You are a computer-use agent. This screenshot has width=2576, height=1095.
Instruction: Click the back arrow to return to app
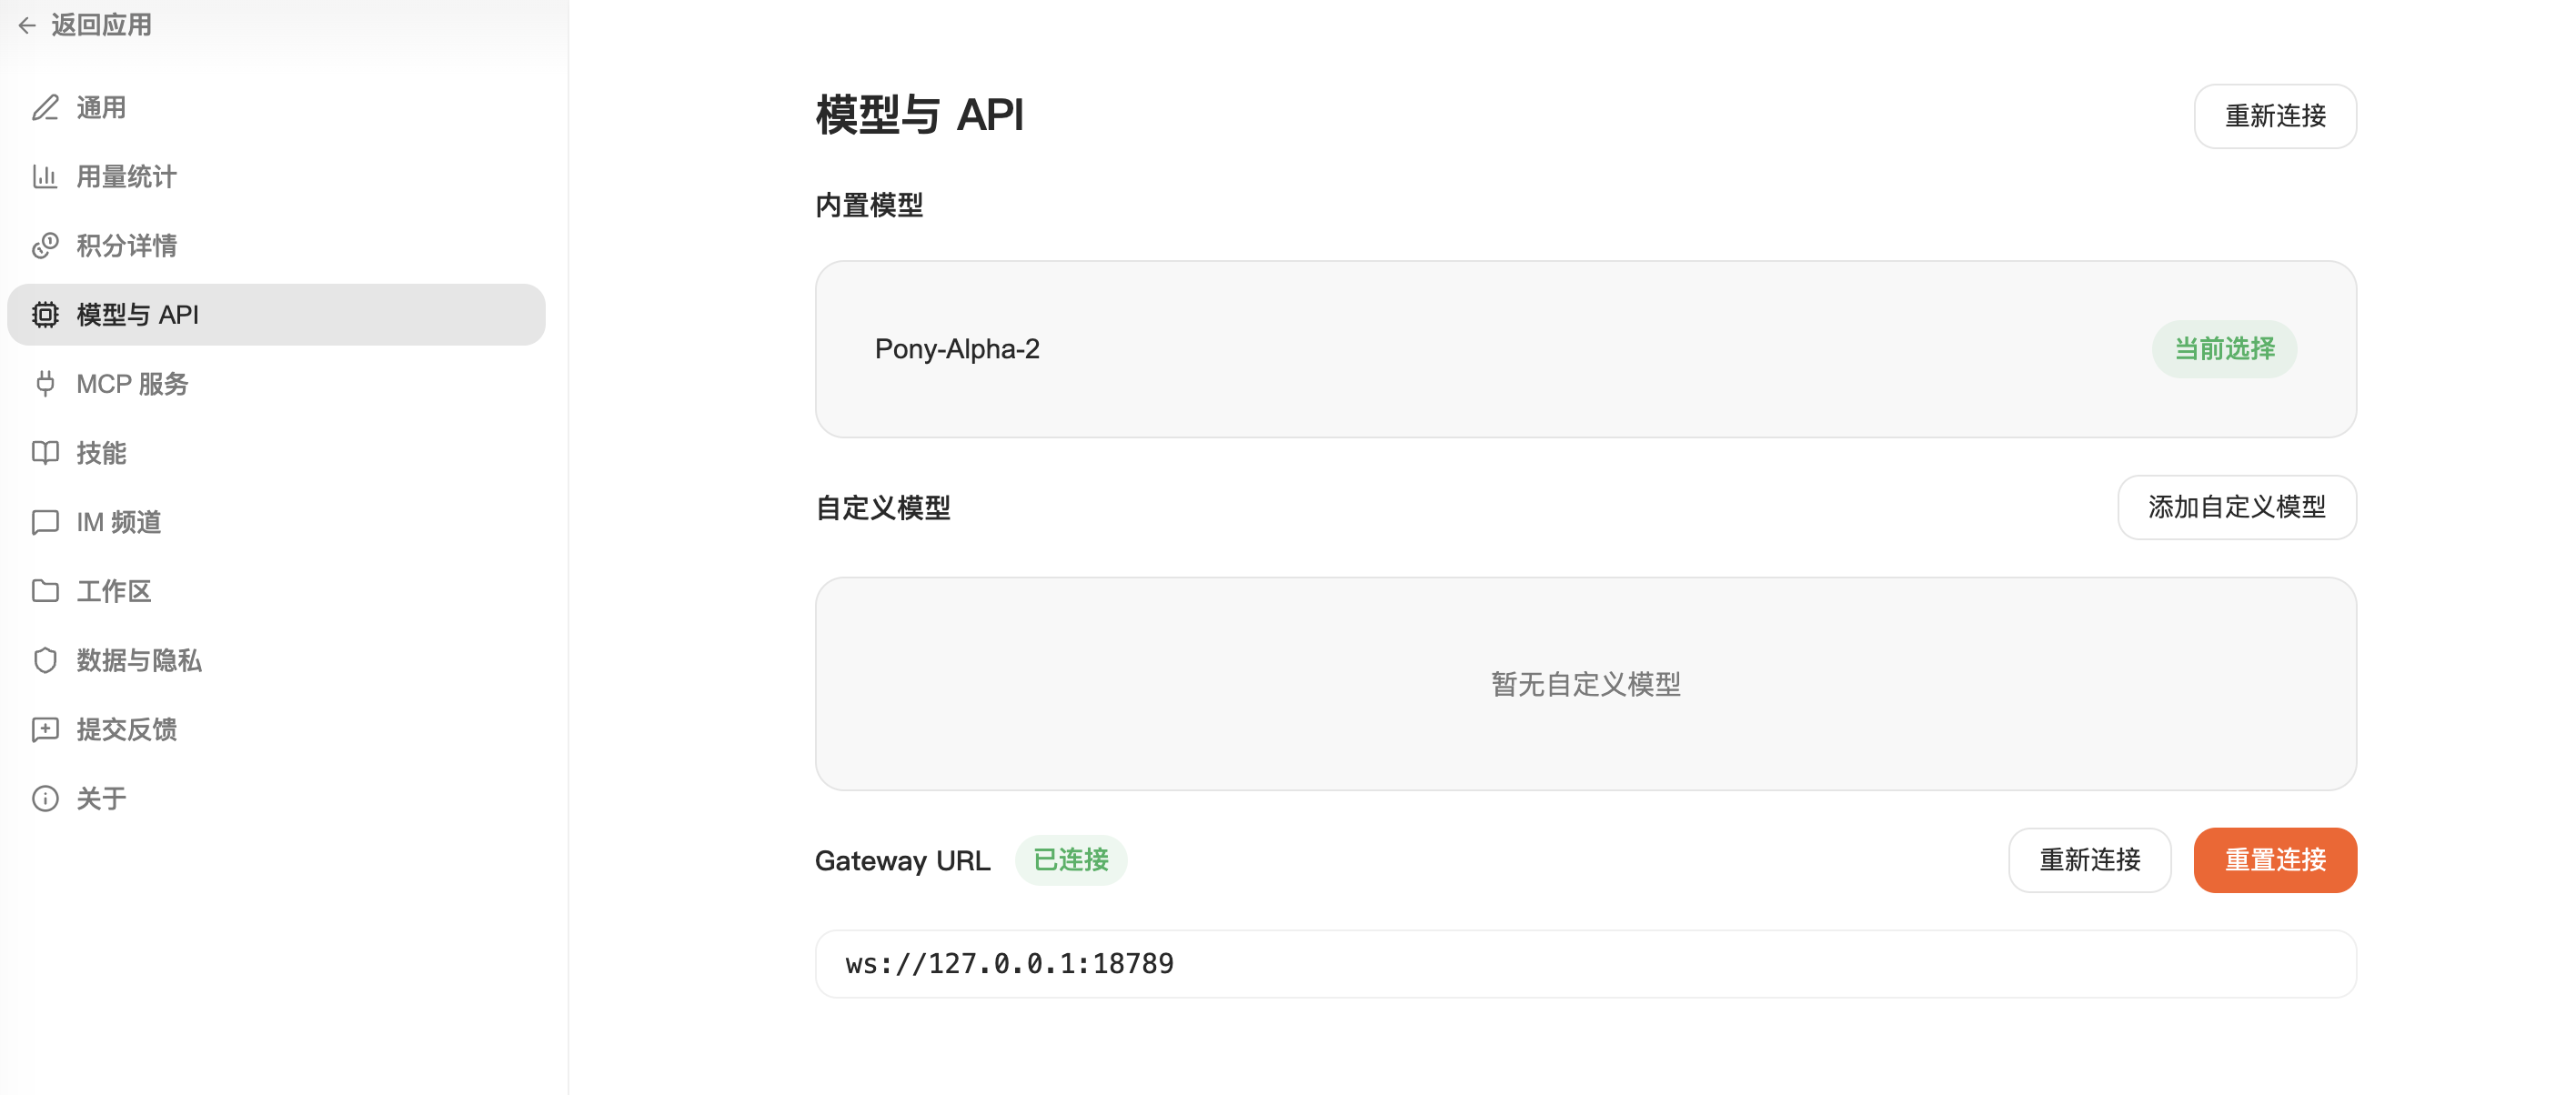[27, 25]
